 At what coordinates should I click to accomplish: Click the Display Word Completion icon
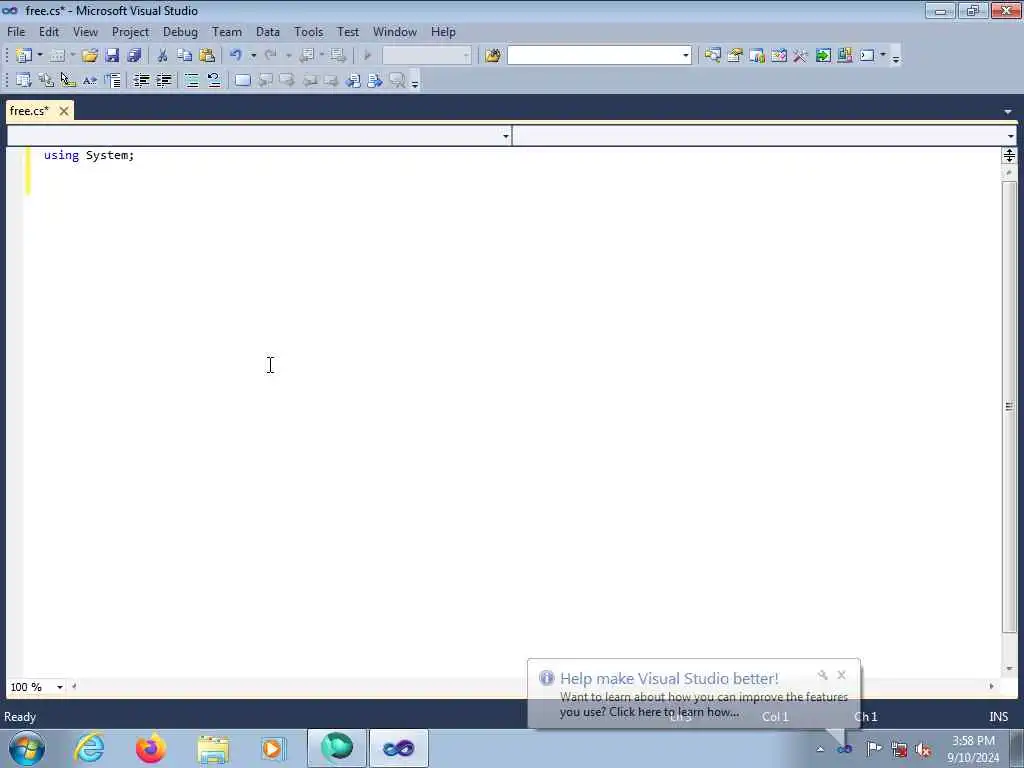click(89, 80)
